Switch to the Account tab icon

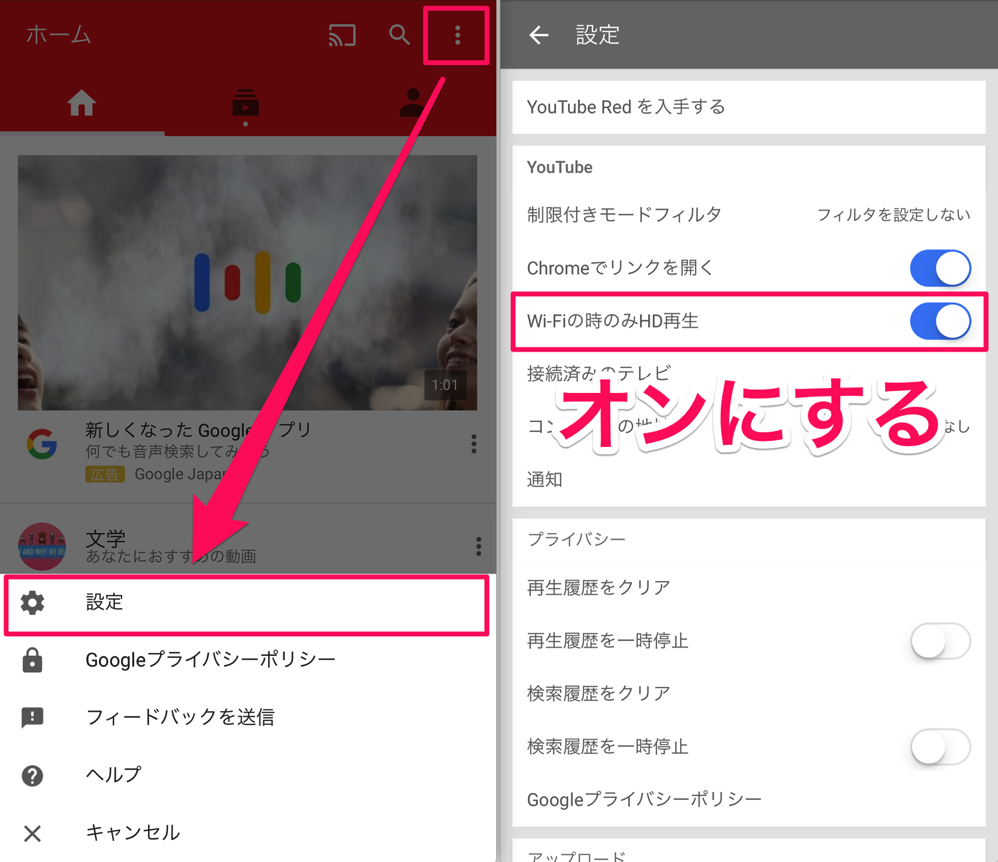coord(413,102)
